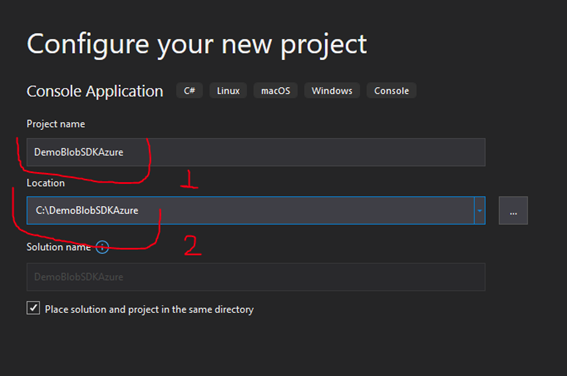The width and height of the screenshot is (567, 376).
Task: Click the Location path field
Action: [x=250, y=210]
